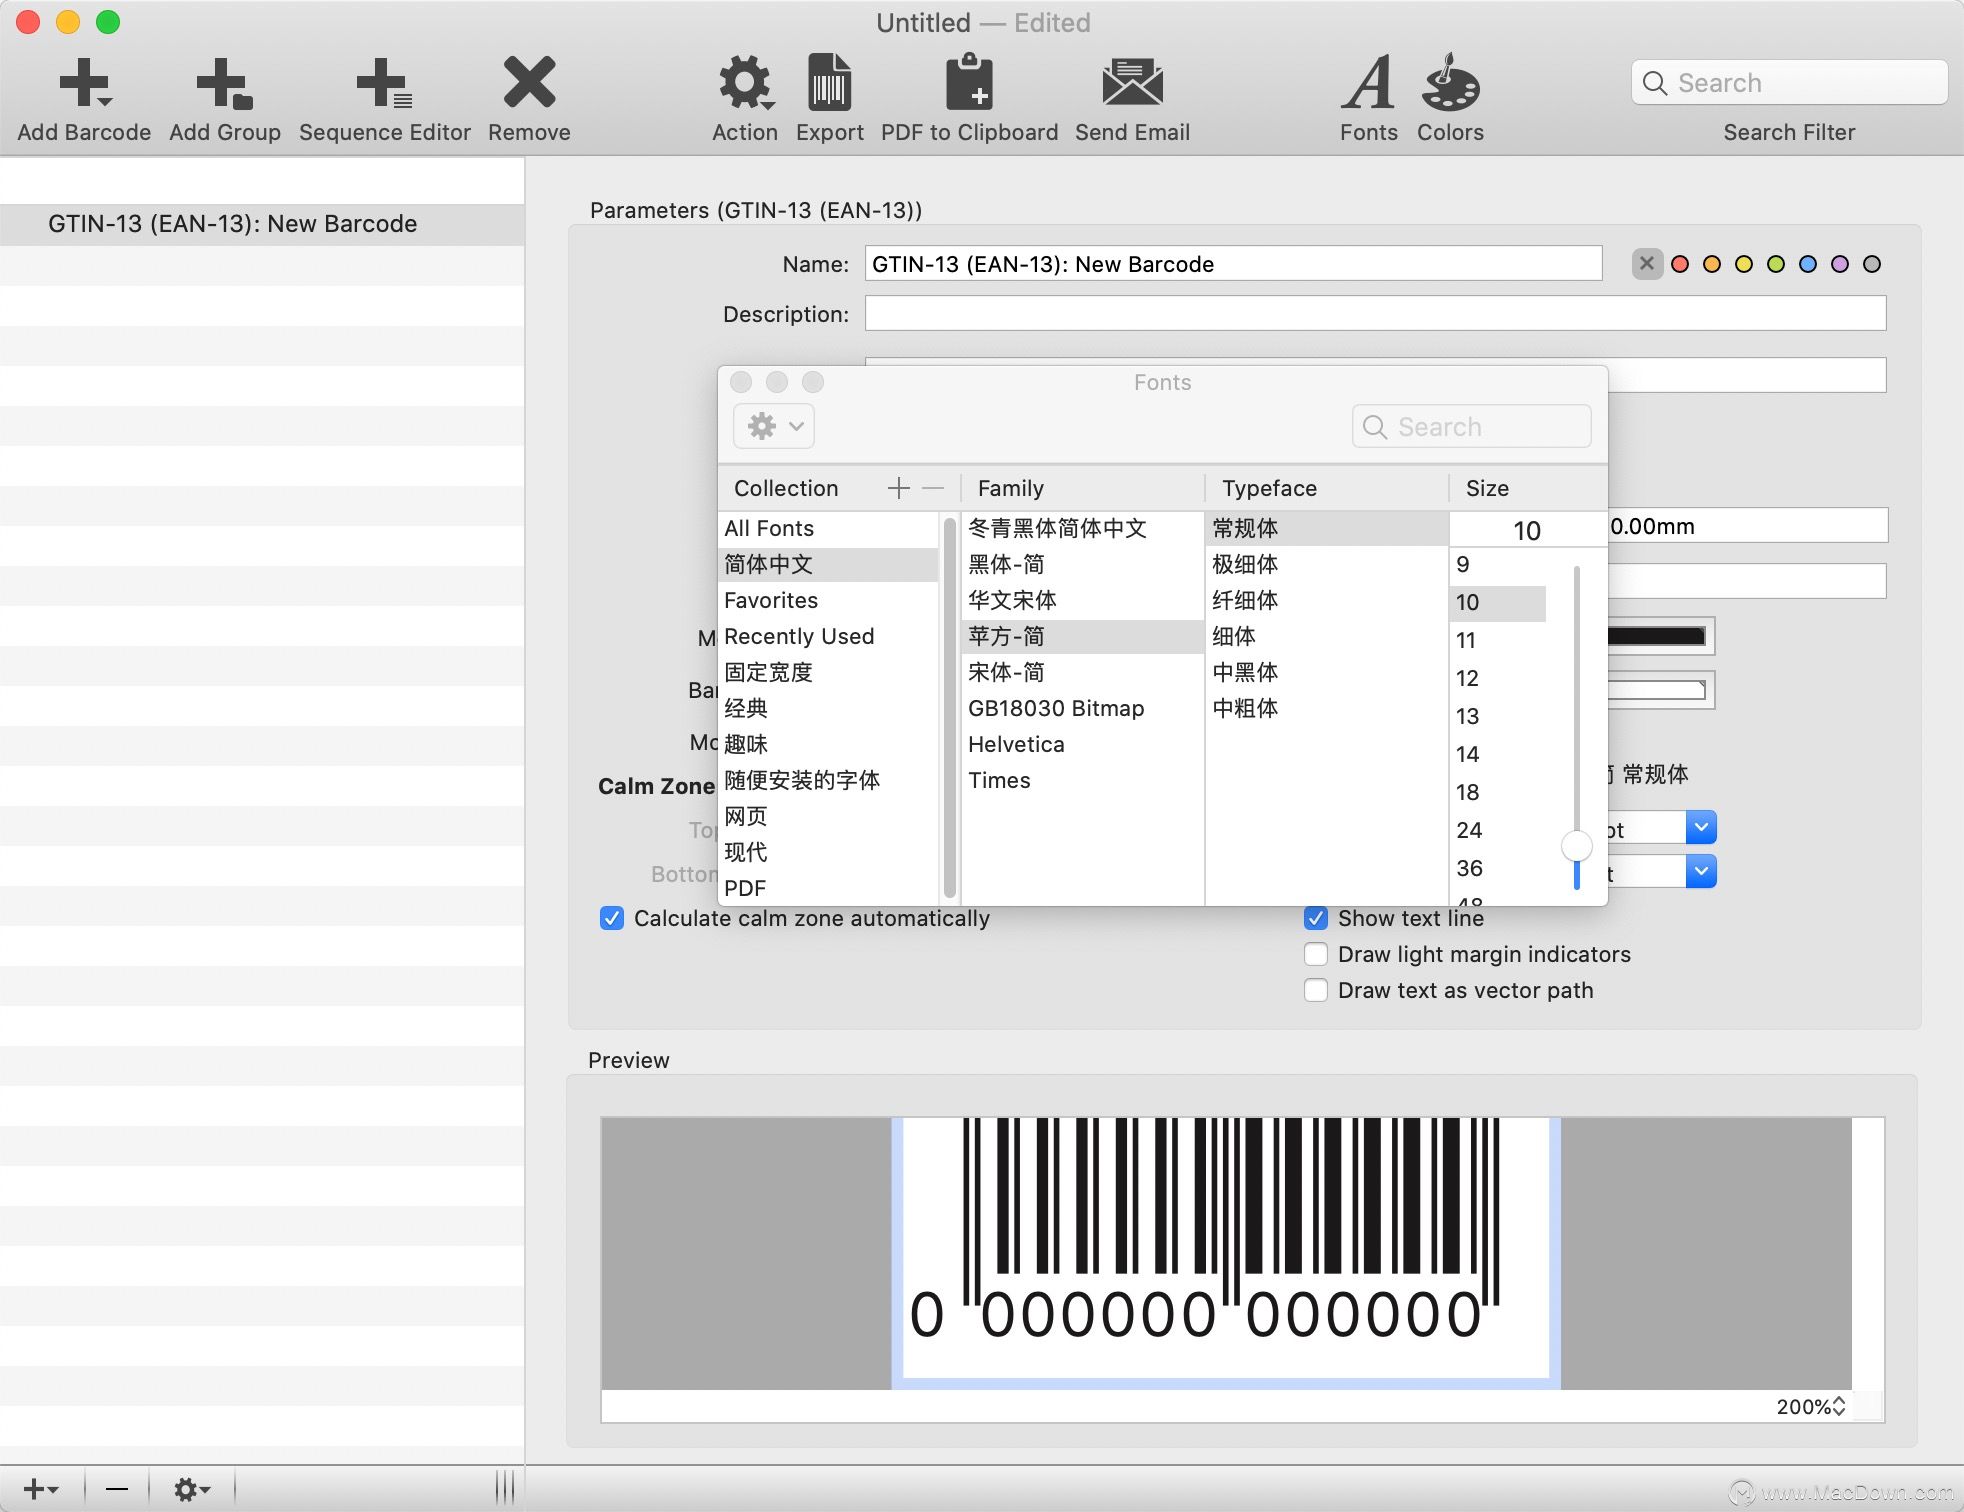Click the Description input field
Image resolution: width=1964 pixels, height=1512 pixels.
click(x=1375, y=313)
